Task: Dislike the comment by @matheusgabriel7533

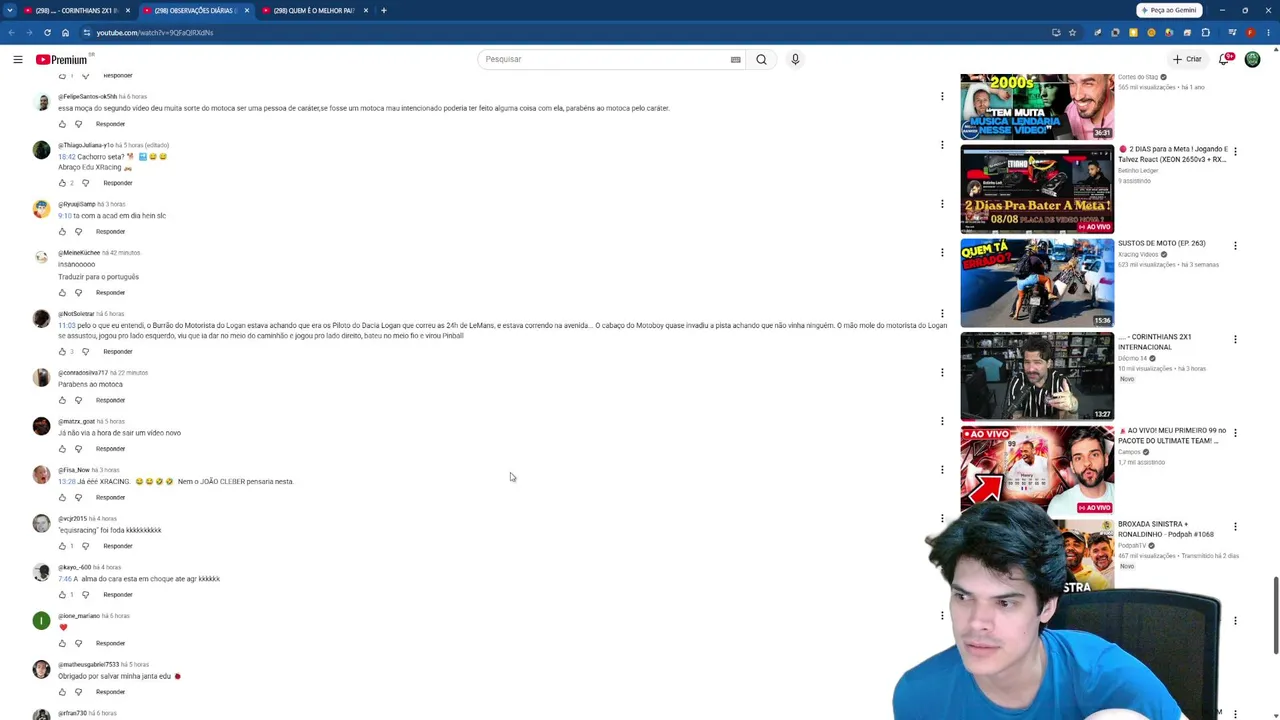Action: (78, 692)
